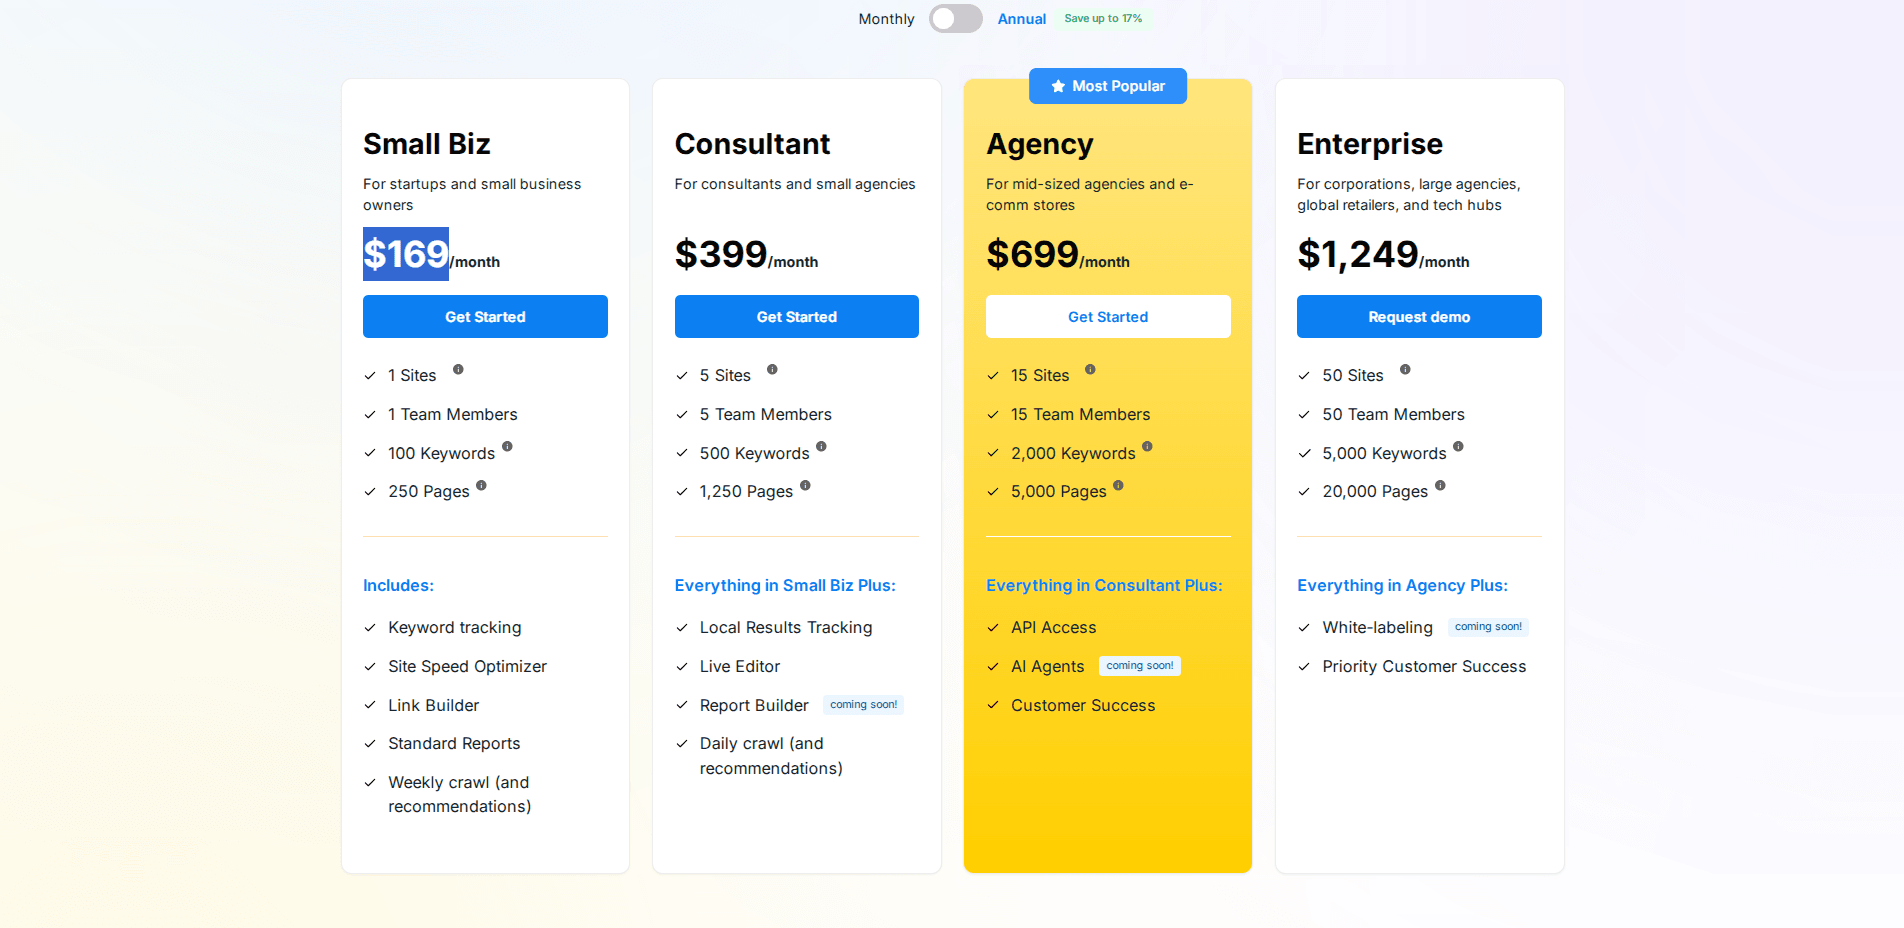Image resolution: width=1904 pixels, height=928 pixels.
Task: Click info icon beside 100 Keywords
Action: point(507,447)
